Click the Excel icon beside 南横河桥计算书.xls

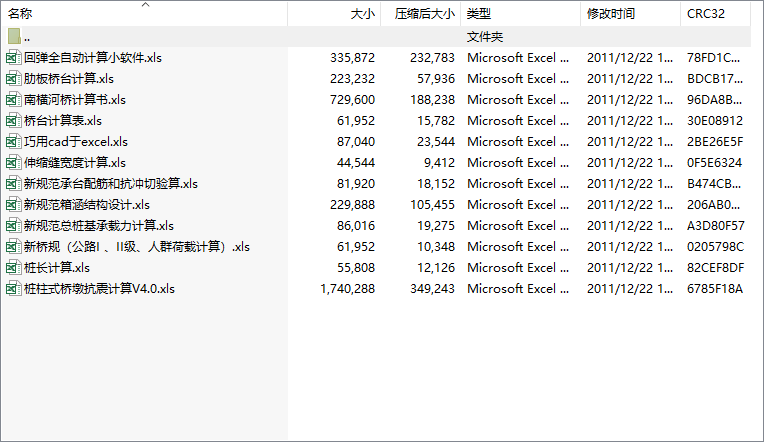point(14,100)
